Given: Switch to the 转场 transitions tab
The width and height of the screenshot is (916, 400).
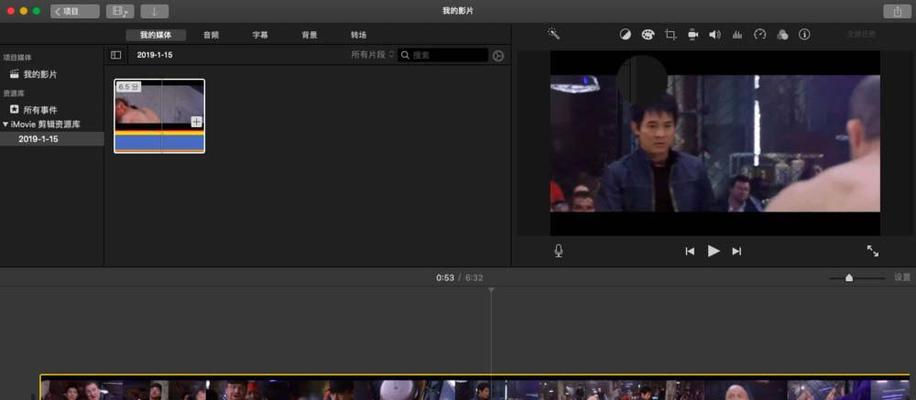Looking at the screenshot, I should pyautogui.click(x=359, y=35).
